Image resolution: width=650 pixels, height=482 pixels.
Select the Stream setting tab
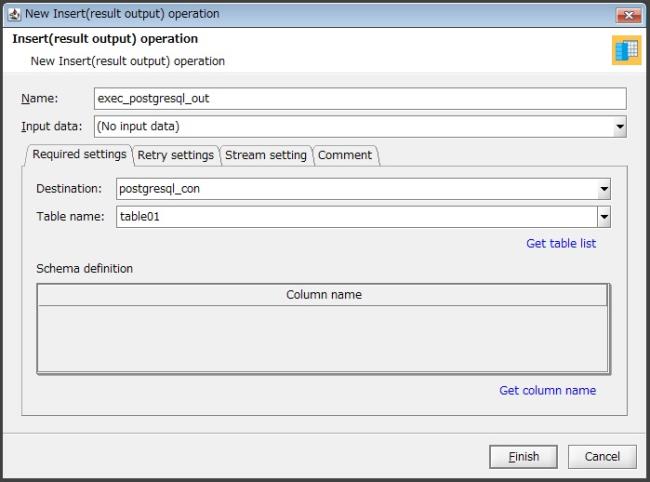point(265,155)
